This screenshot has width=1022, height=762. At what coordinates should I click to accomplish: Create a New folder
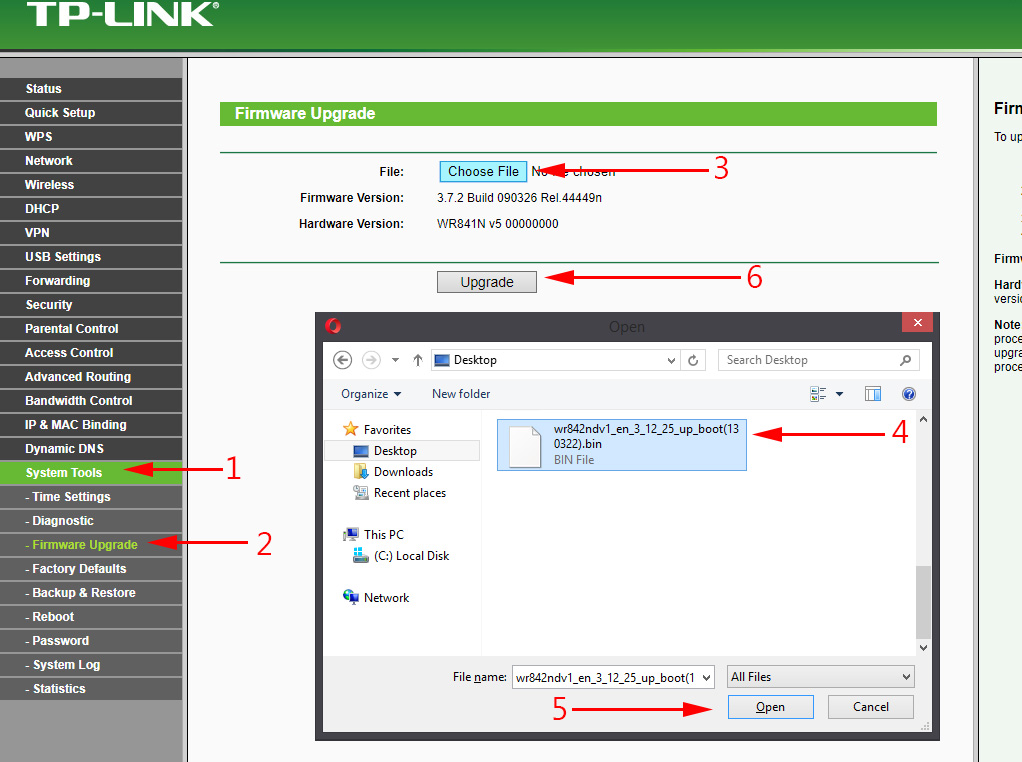click(461, 394)
